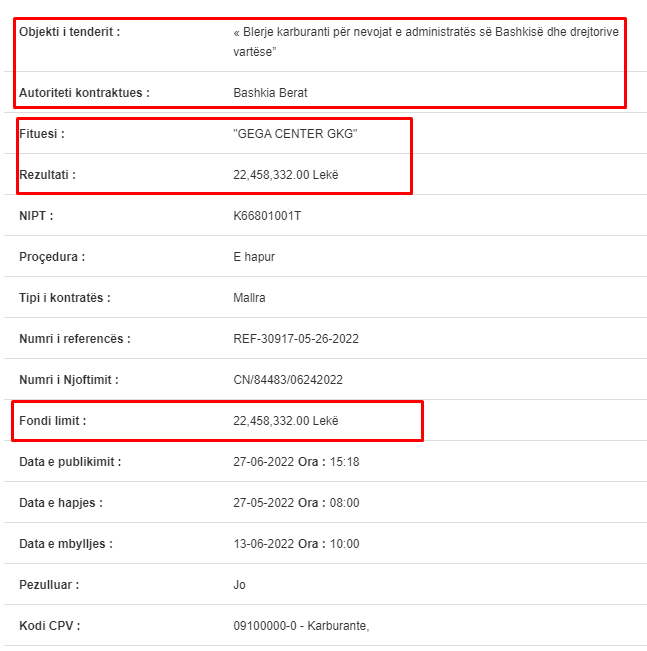This screenshot has width=647, height=651.
Task: Click the winner name GEGA CENTER GKG
Action: (295, 134)
